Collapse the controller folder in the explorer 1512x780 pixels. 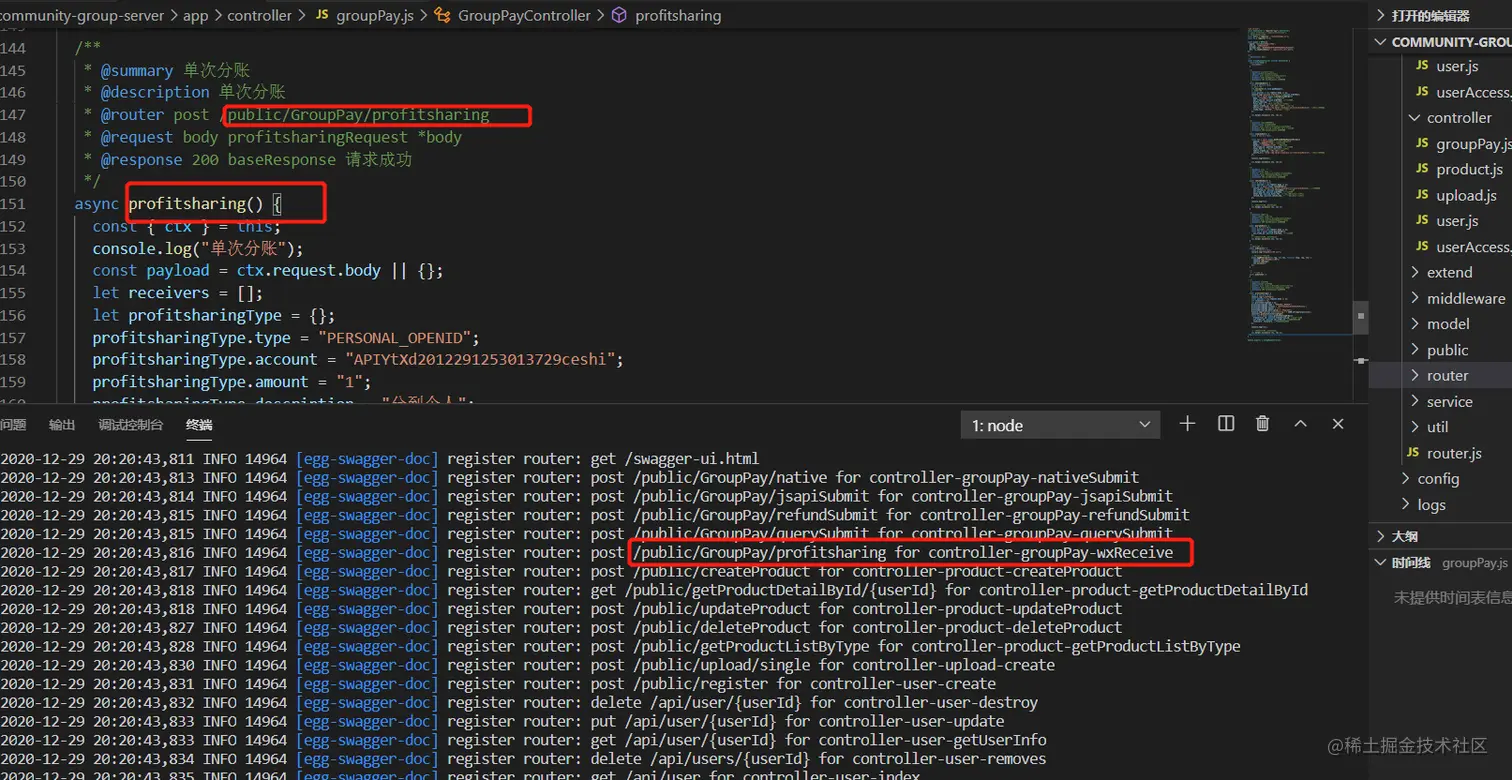coord(1413,117)
